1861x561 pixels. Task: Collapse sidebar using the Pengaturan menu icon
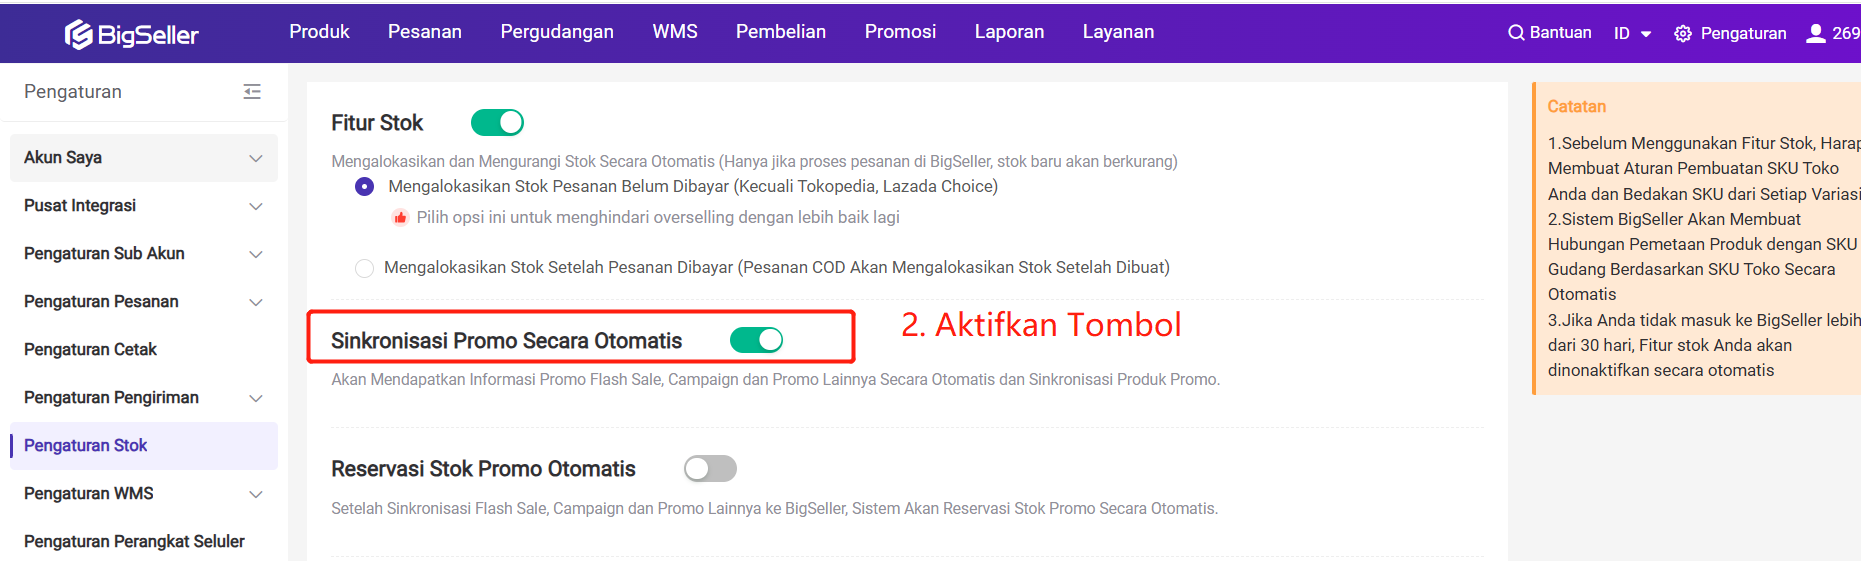click(x=252, y=92)
